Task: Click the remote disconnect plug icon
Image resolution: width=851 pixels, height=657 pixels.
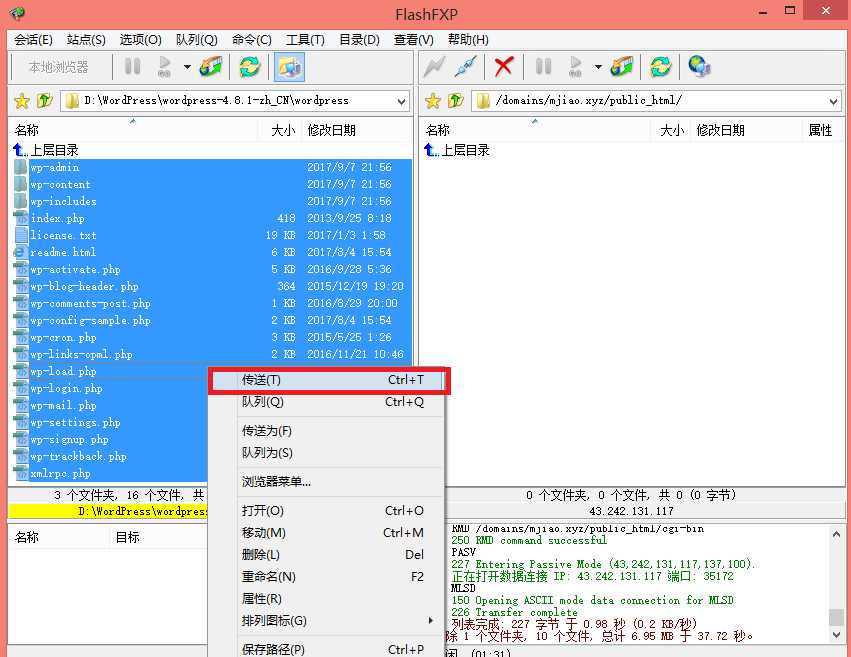Action: [466, 67]
